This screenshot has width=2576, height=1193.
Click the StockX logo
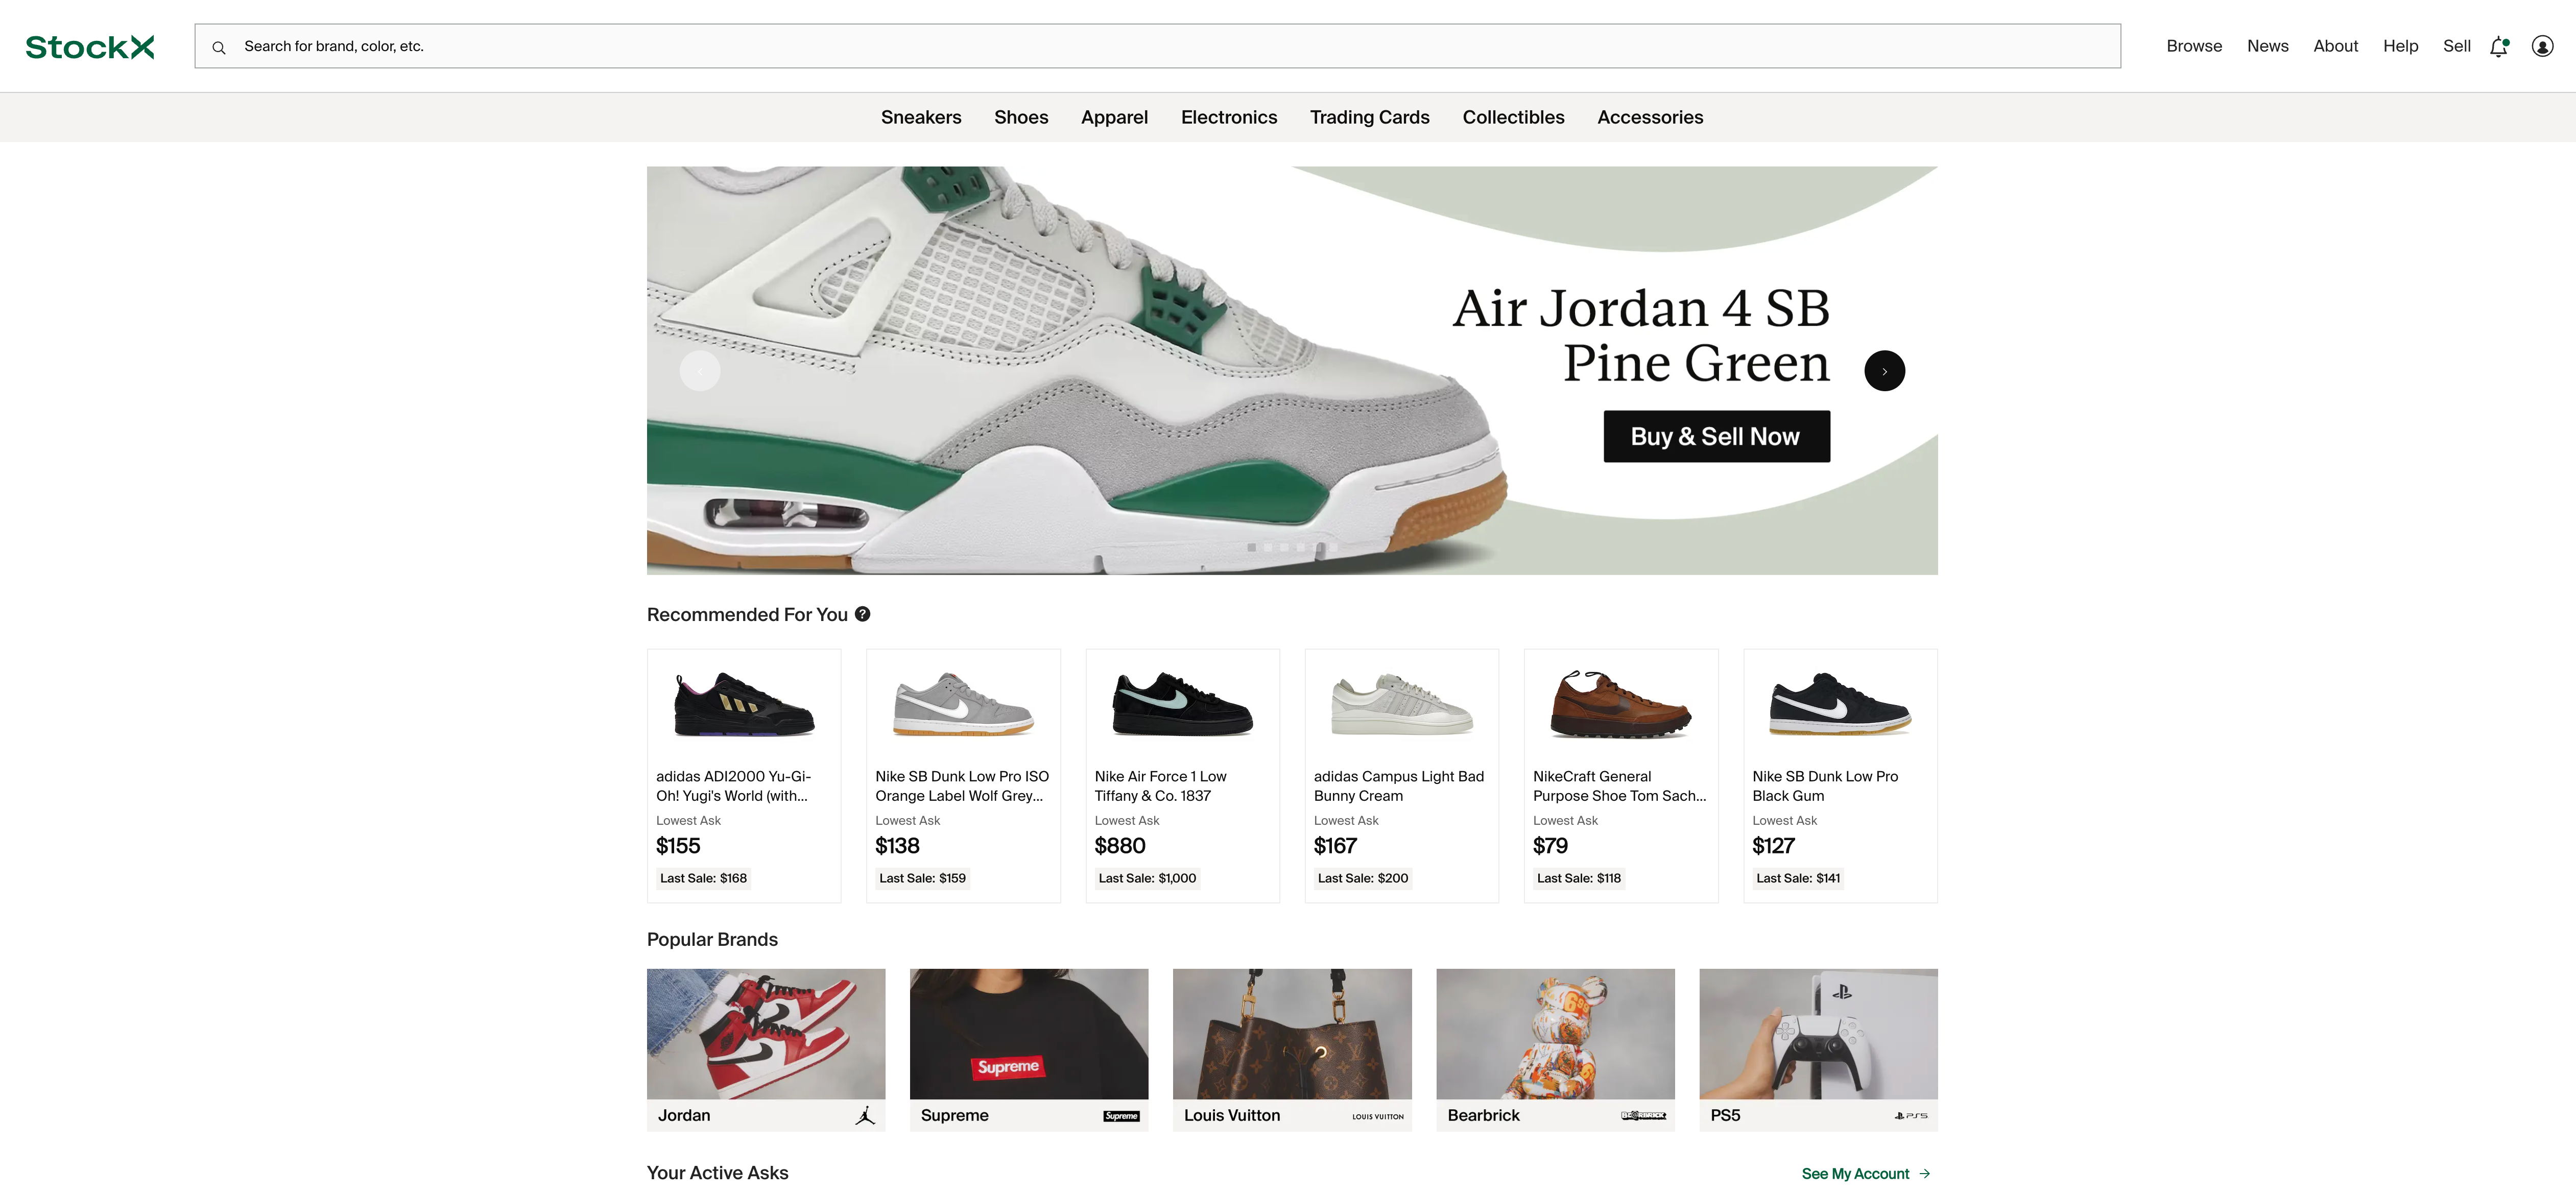click(x=90, y=46)
